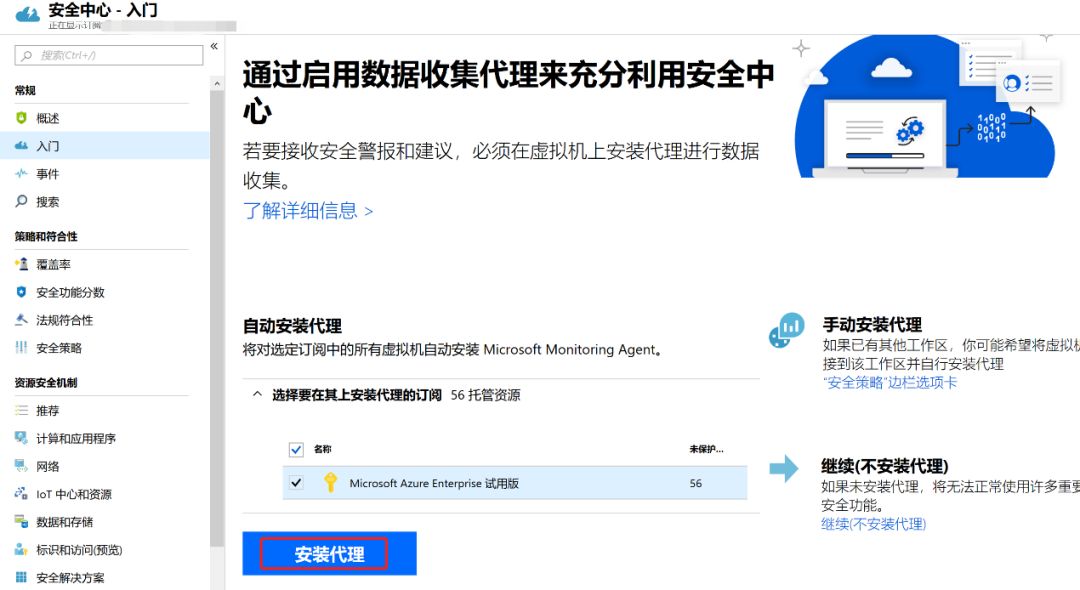The height and width of the screenshot is (590, 1080).
Task: Click the 法规符合性 gavel icon
Action: [21, 319]
